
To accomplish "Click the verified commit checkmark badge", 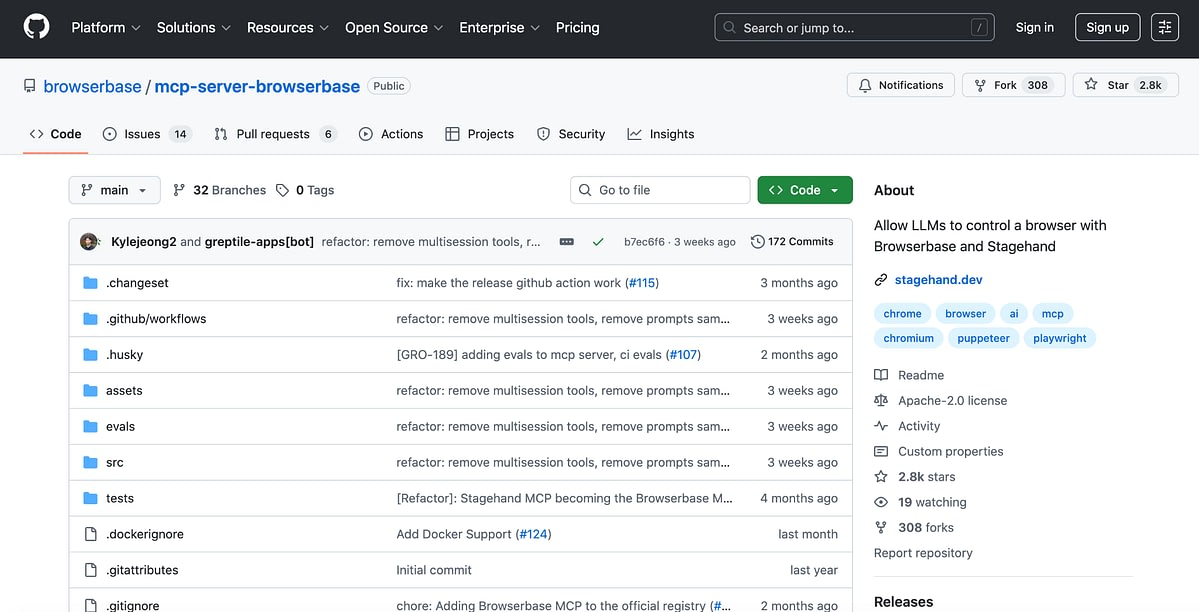I will click(597, 241).
